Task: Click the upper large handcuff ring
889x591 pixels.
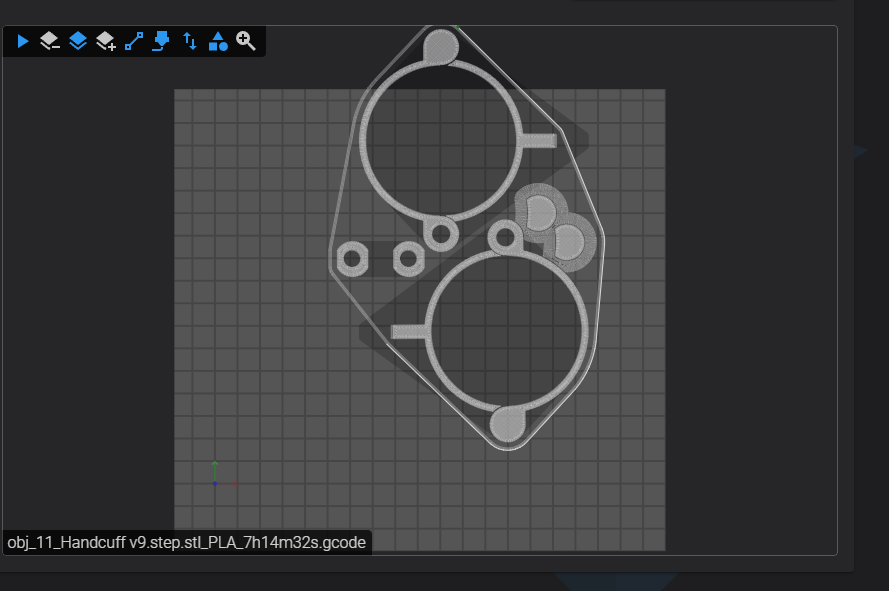Action: tap(441, 141)
